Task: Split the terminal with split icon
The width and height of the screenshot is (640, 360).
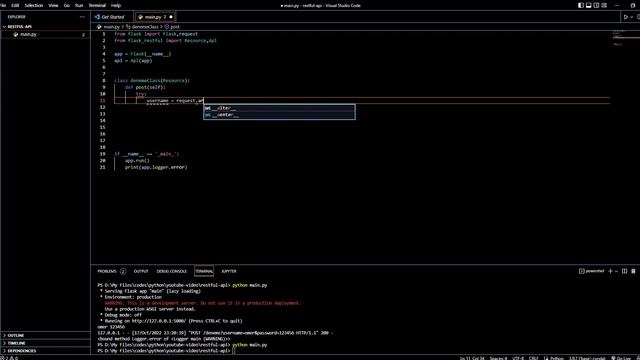Action: 624,271
